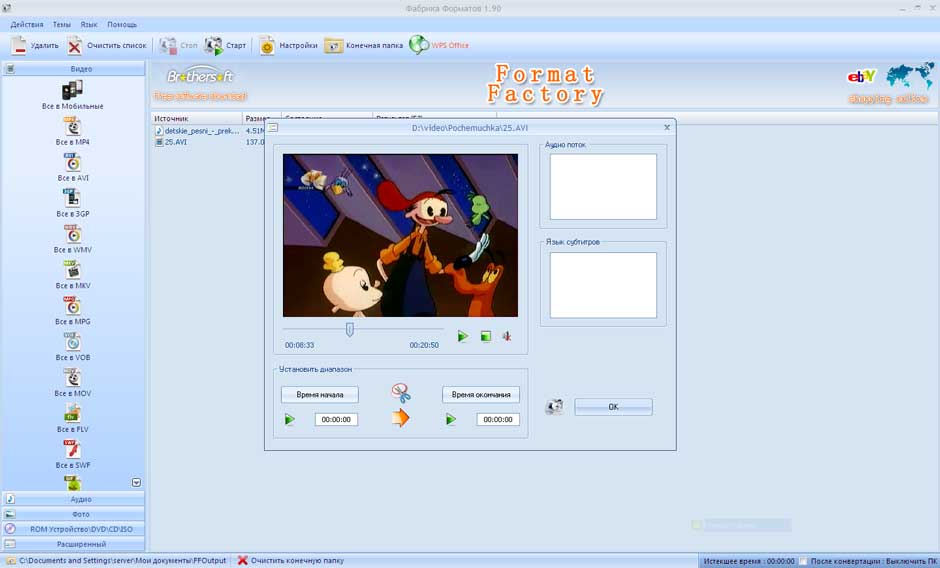Expand the Фото category panel
Viewport: 940px width, 568px height.
pyautogui.click(x=73, y=513)
